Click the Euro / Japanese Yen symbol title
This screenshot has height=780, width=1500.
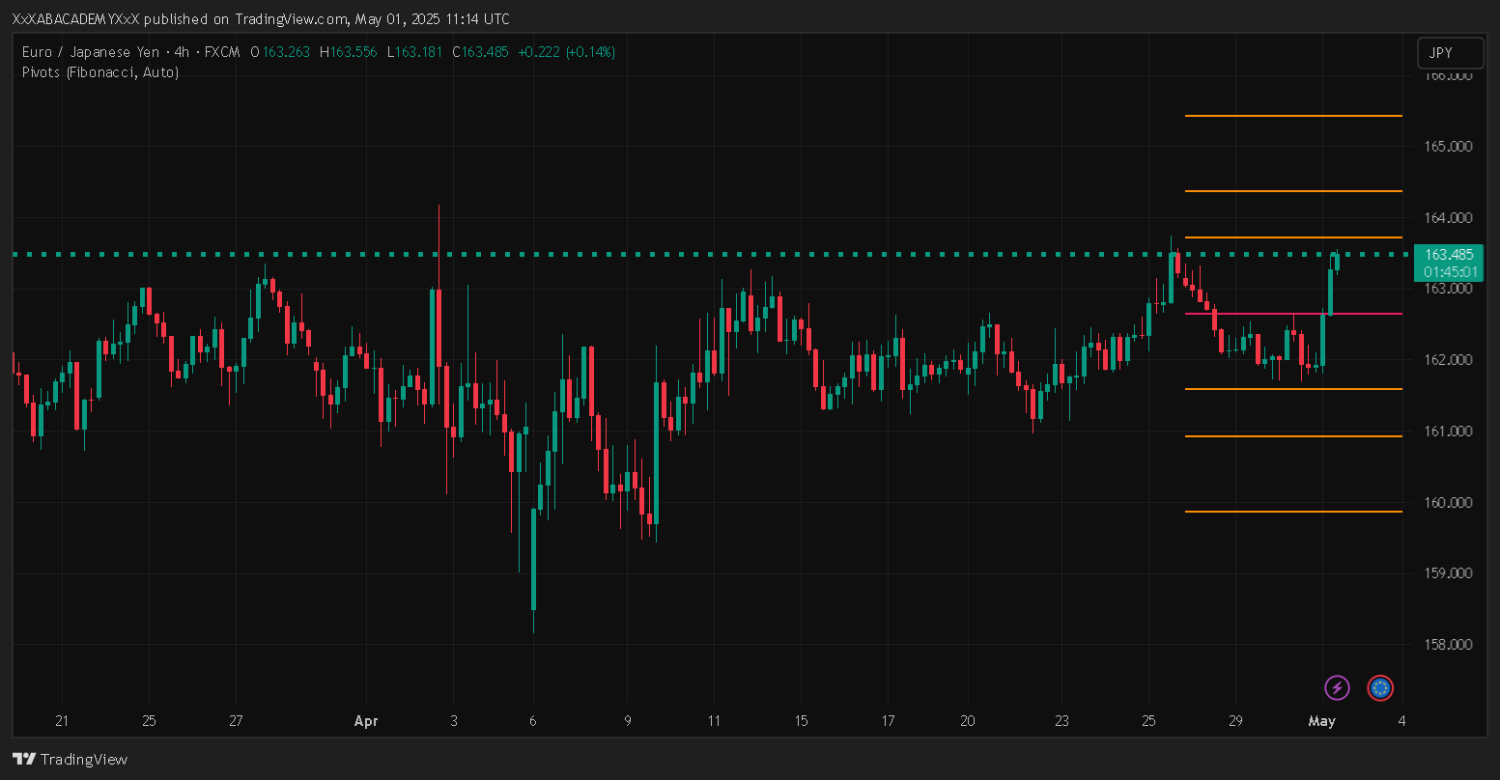click(x=82, y=52)
